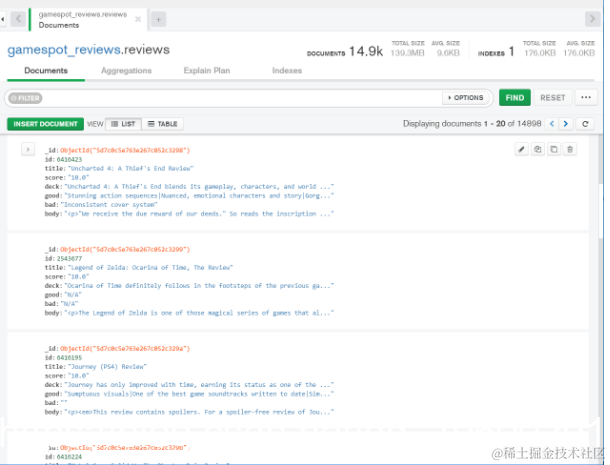Collapse the sidebar with the left arrow
Screen dimensions: 610x465
pyautogui.click(x=2, y=19)
